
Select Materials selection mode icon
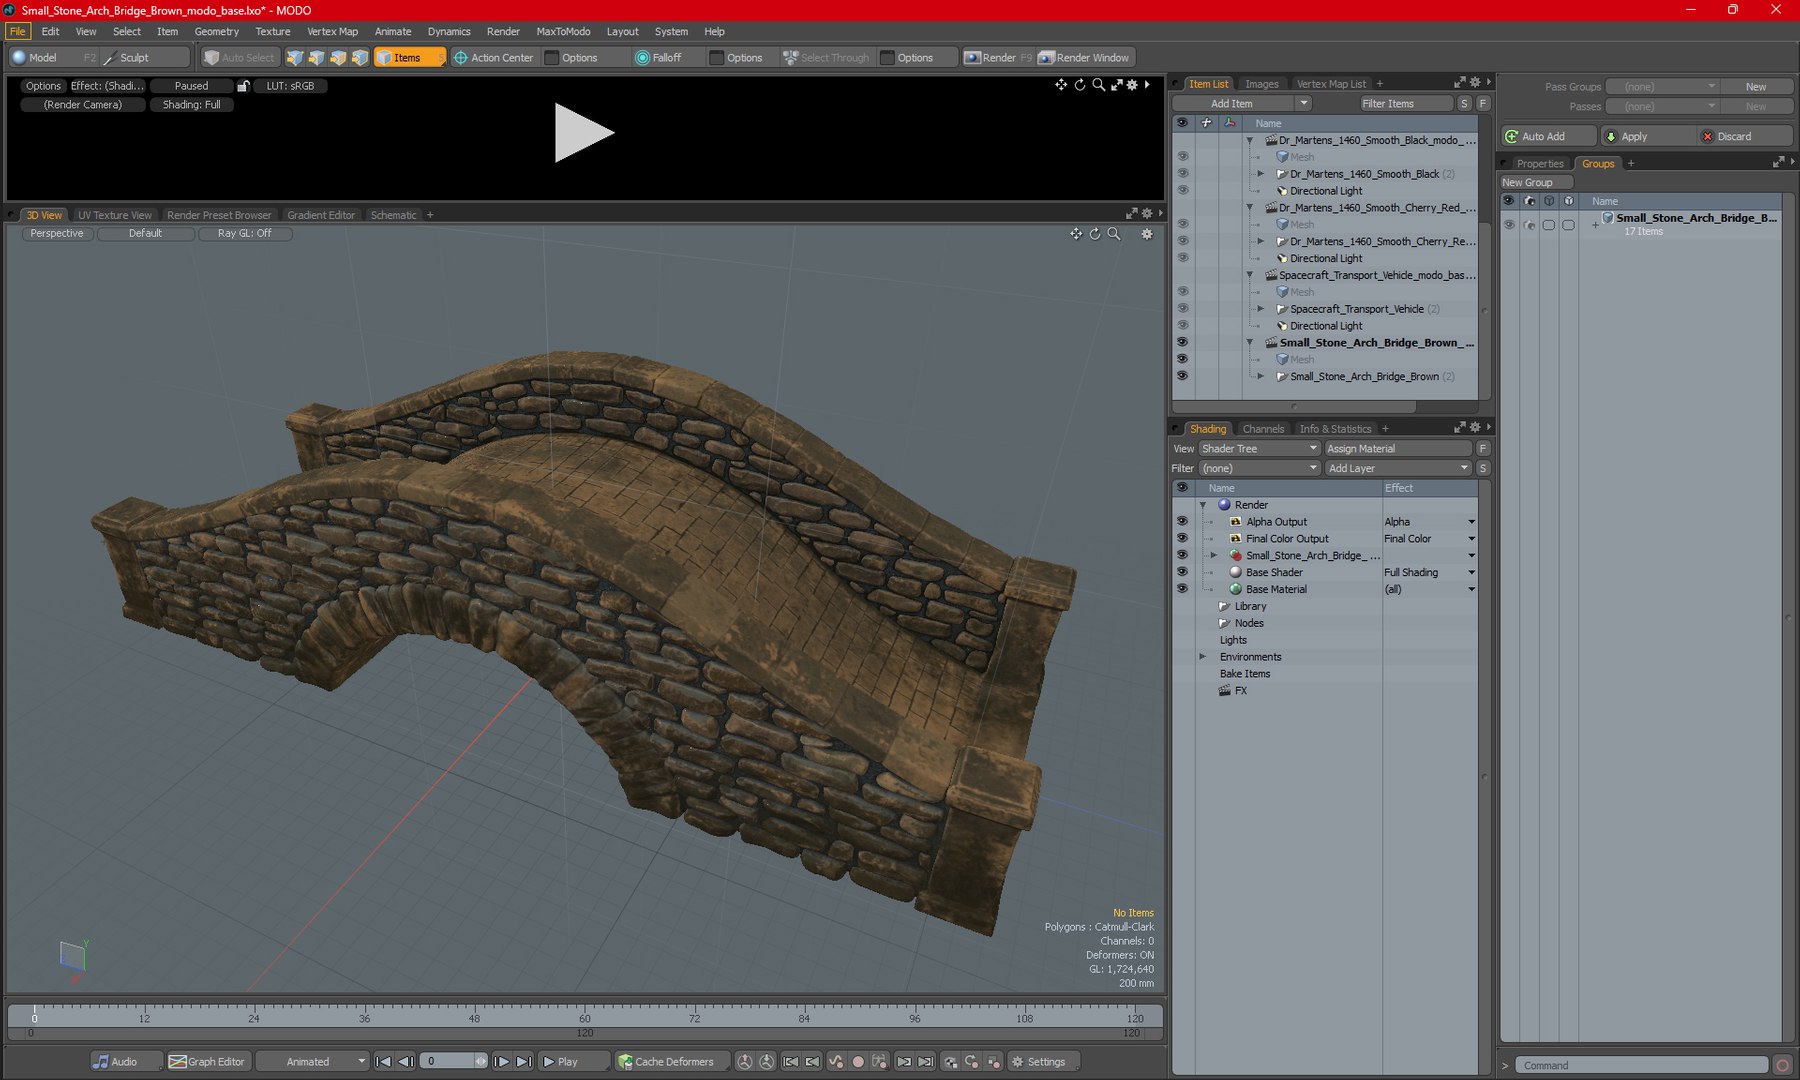[x=360, y=58]
